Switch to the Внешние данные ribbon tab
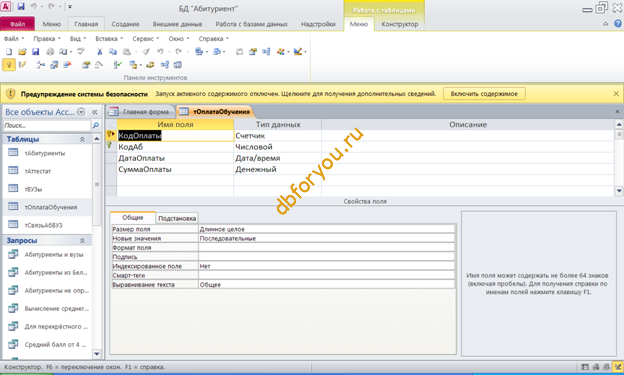 point(177,24)
